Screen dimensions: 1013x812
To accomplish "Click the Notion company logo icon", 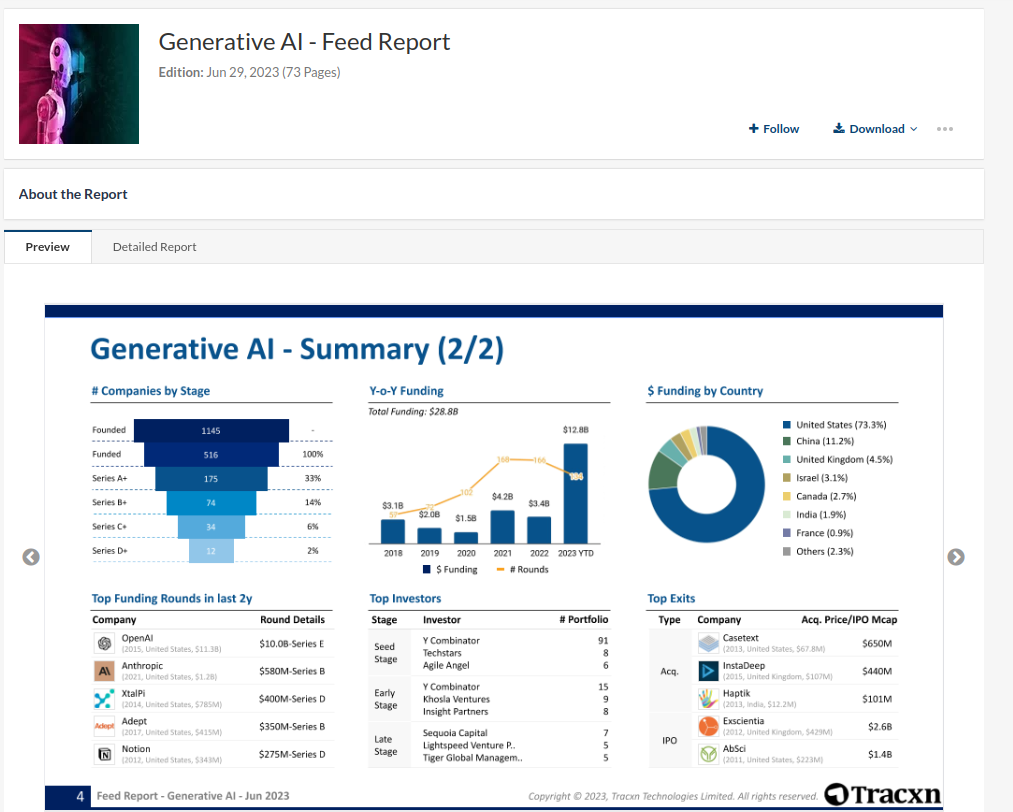I will point(104,754).
